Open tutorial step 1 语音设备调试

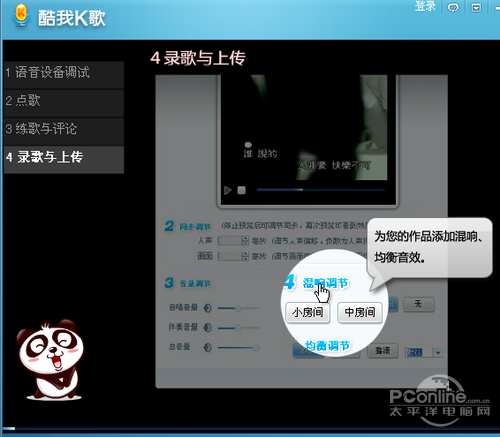(x=64, y=75)
